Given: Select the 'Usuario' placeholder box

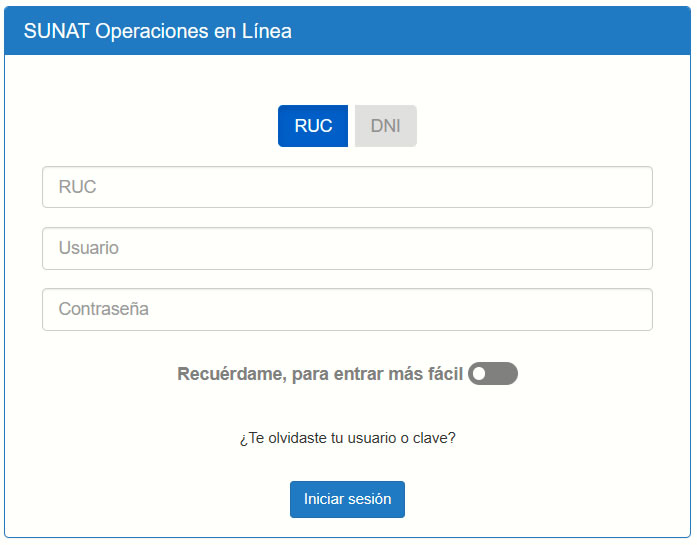Looking at the screenshot, I should (x=347, y=248).
